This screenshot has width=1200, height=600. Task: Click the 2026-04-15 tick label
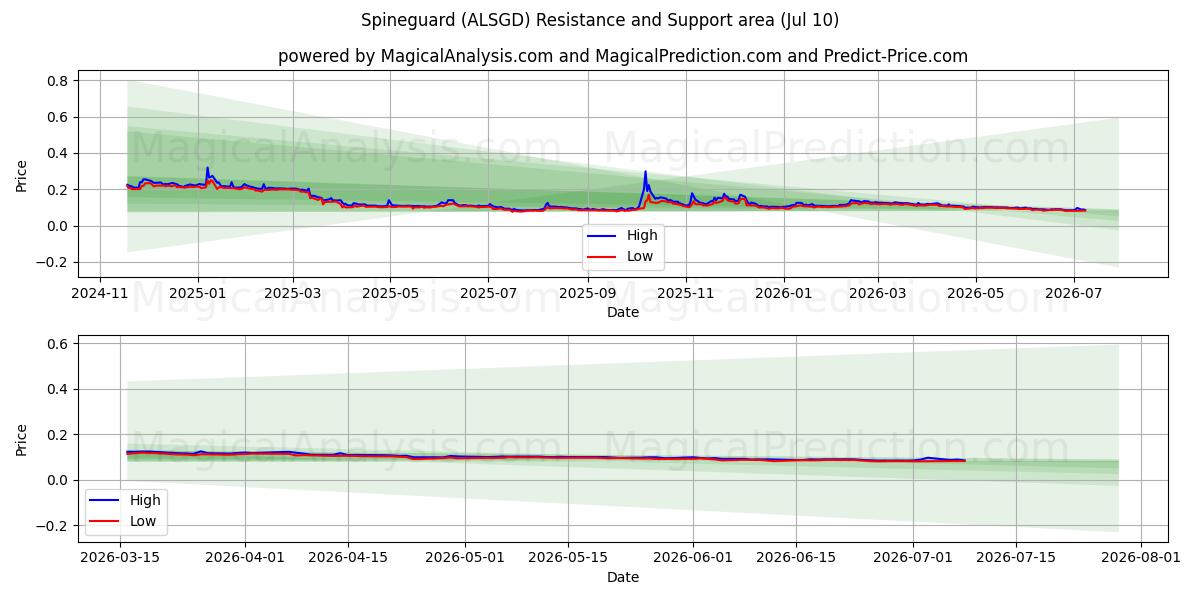pos(348,558)
